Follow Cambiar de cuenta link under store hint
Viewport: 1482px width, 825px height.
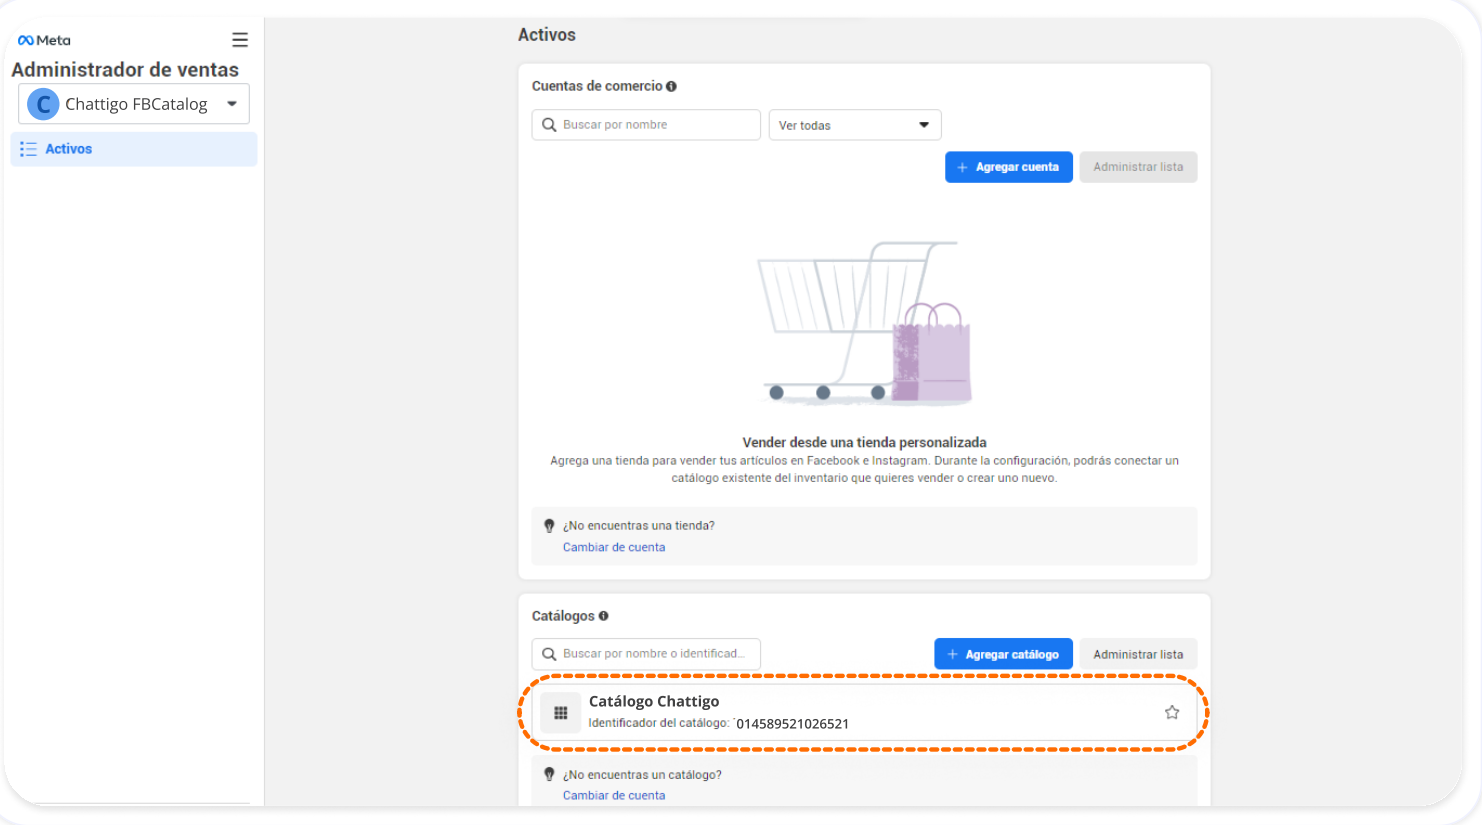tap(614, 547)
